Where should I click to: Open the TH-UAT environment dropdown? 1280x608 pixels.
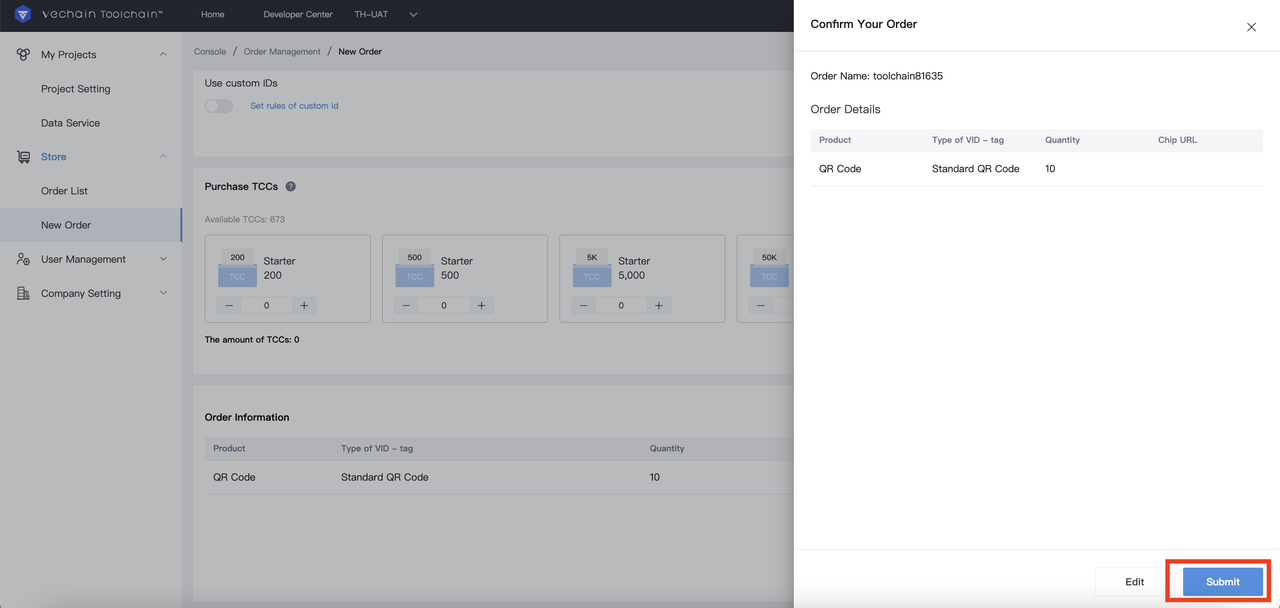(x=386, y=15)
